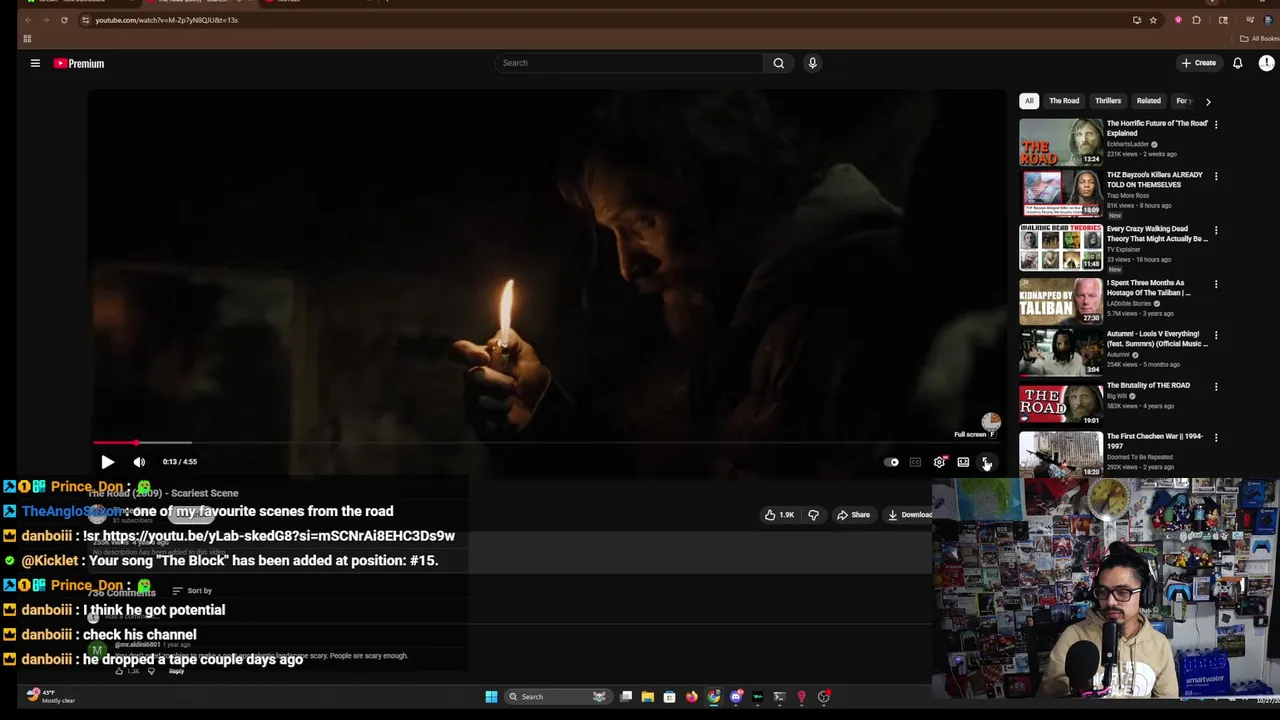Image resolution: width=1280 pixels, height=720 pixels.
Task: Open Discord from taskbar
Action: tap(736, 697)
